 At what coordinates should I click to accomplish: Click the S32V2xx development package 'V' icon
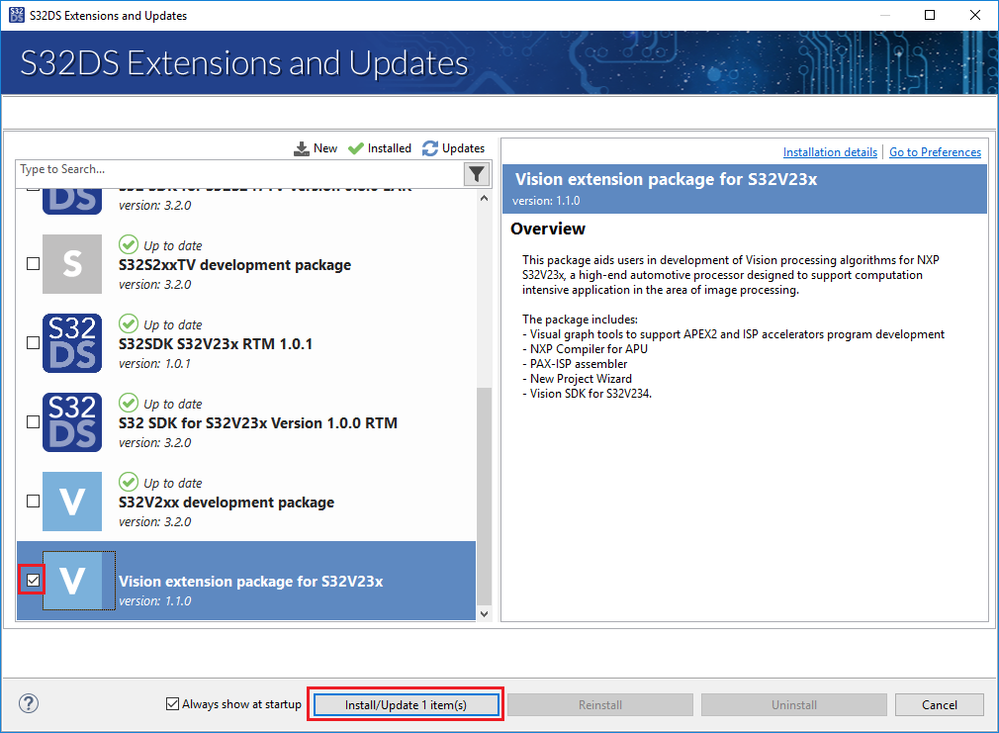click(72, 501)
